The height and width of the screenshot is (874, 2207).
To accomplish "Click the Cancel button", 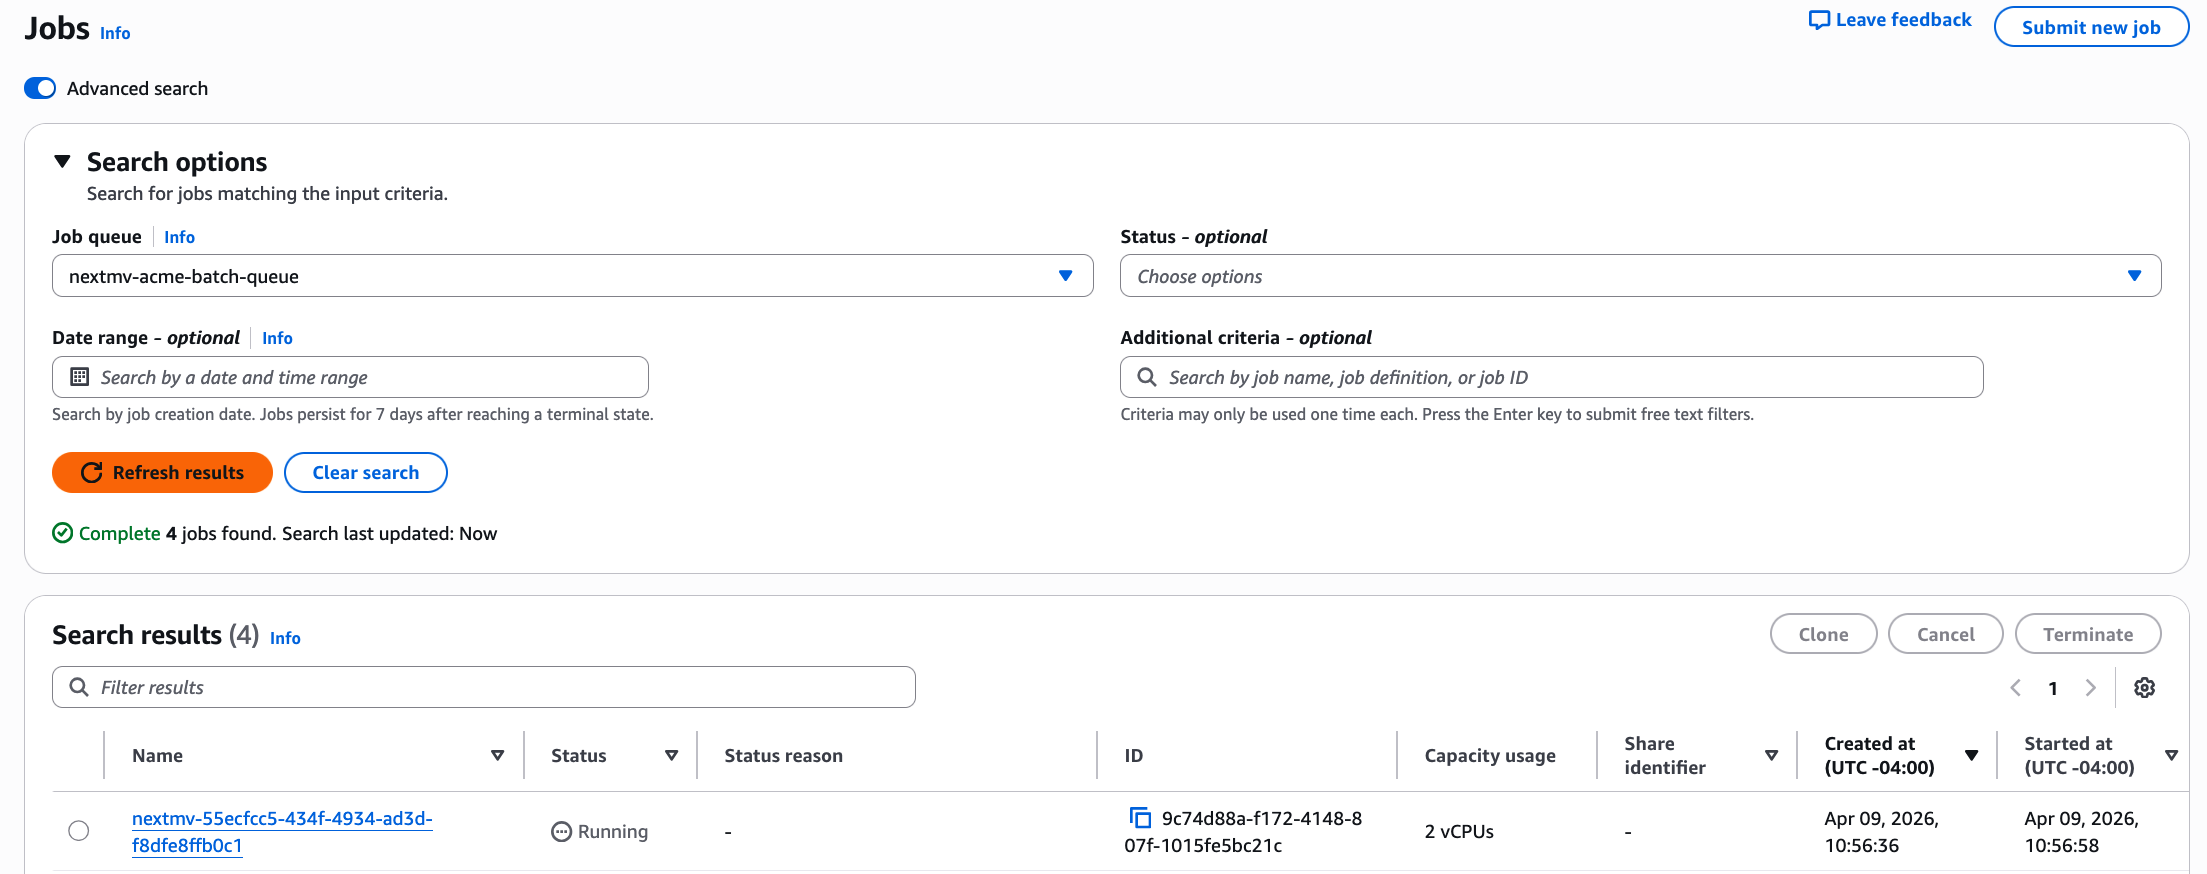I will click(1945, 634).
